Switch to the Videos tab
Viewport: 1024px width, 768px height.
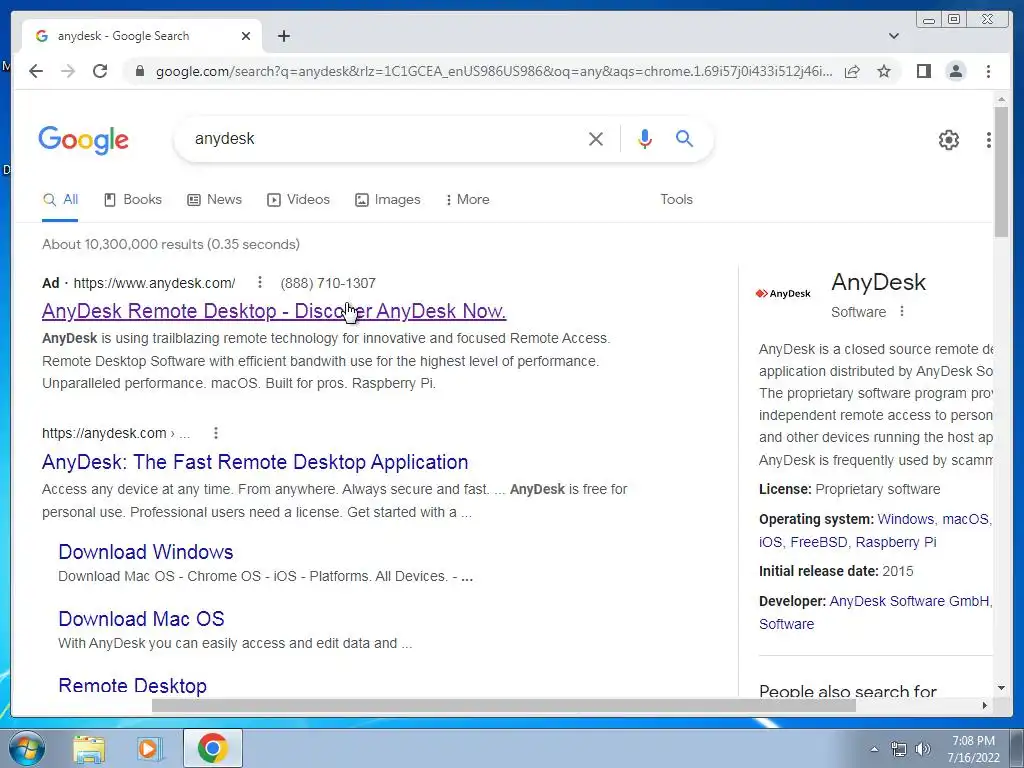[x=298, y=200]
